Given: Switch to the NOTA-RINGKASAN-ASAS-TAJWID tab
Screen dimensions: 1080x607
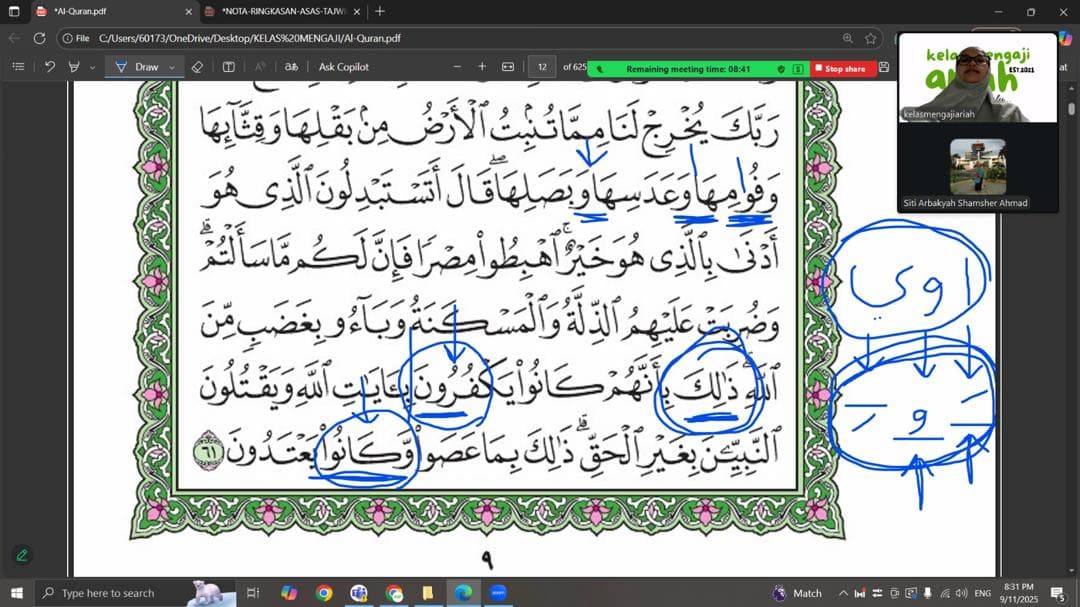Looking at the screenshot, I should click(x=282, y=12).
